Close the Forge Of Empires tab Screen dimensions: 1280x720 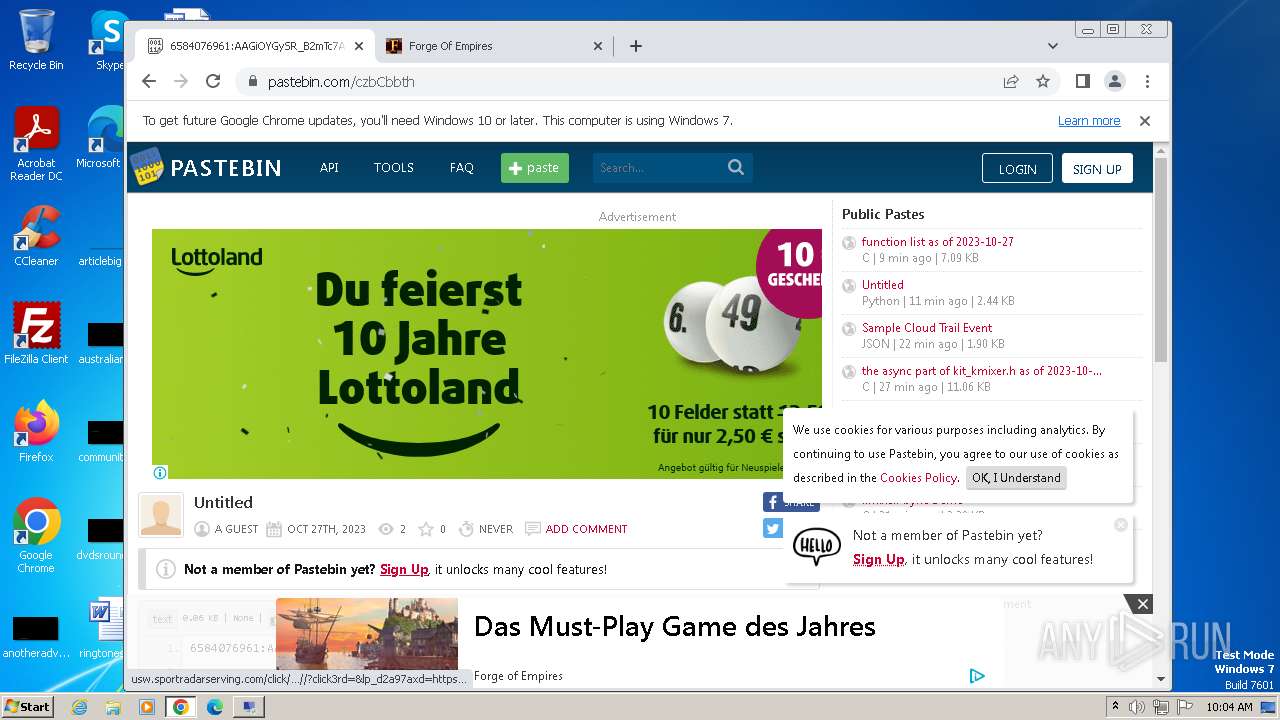598,46
